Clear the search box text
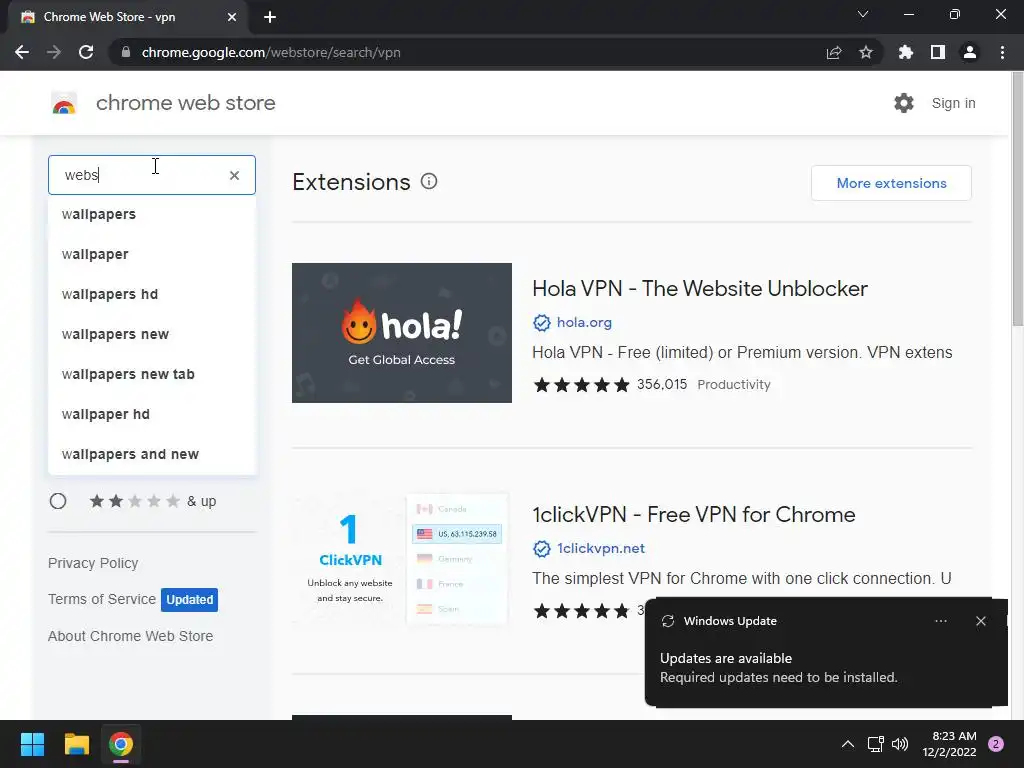The image size is (1024, 768). coord(234,175)
